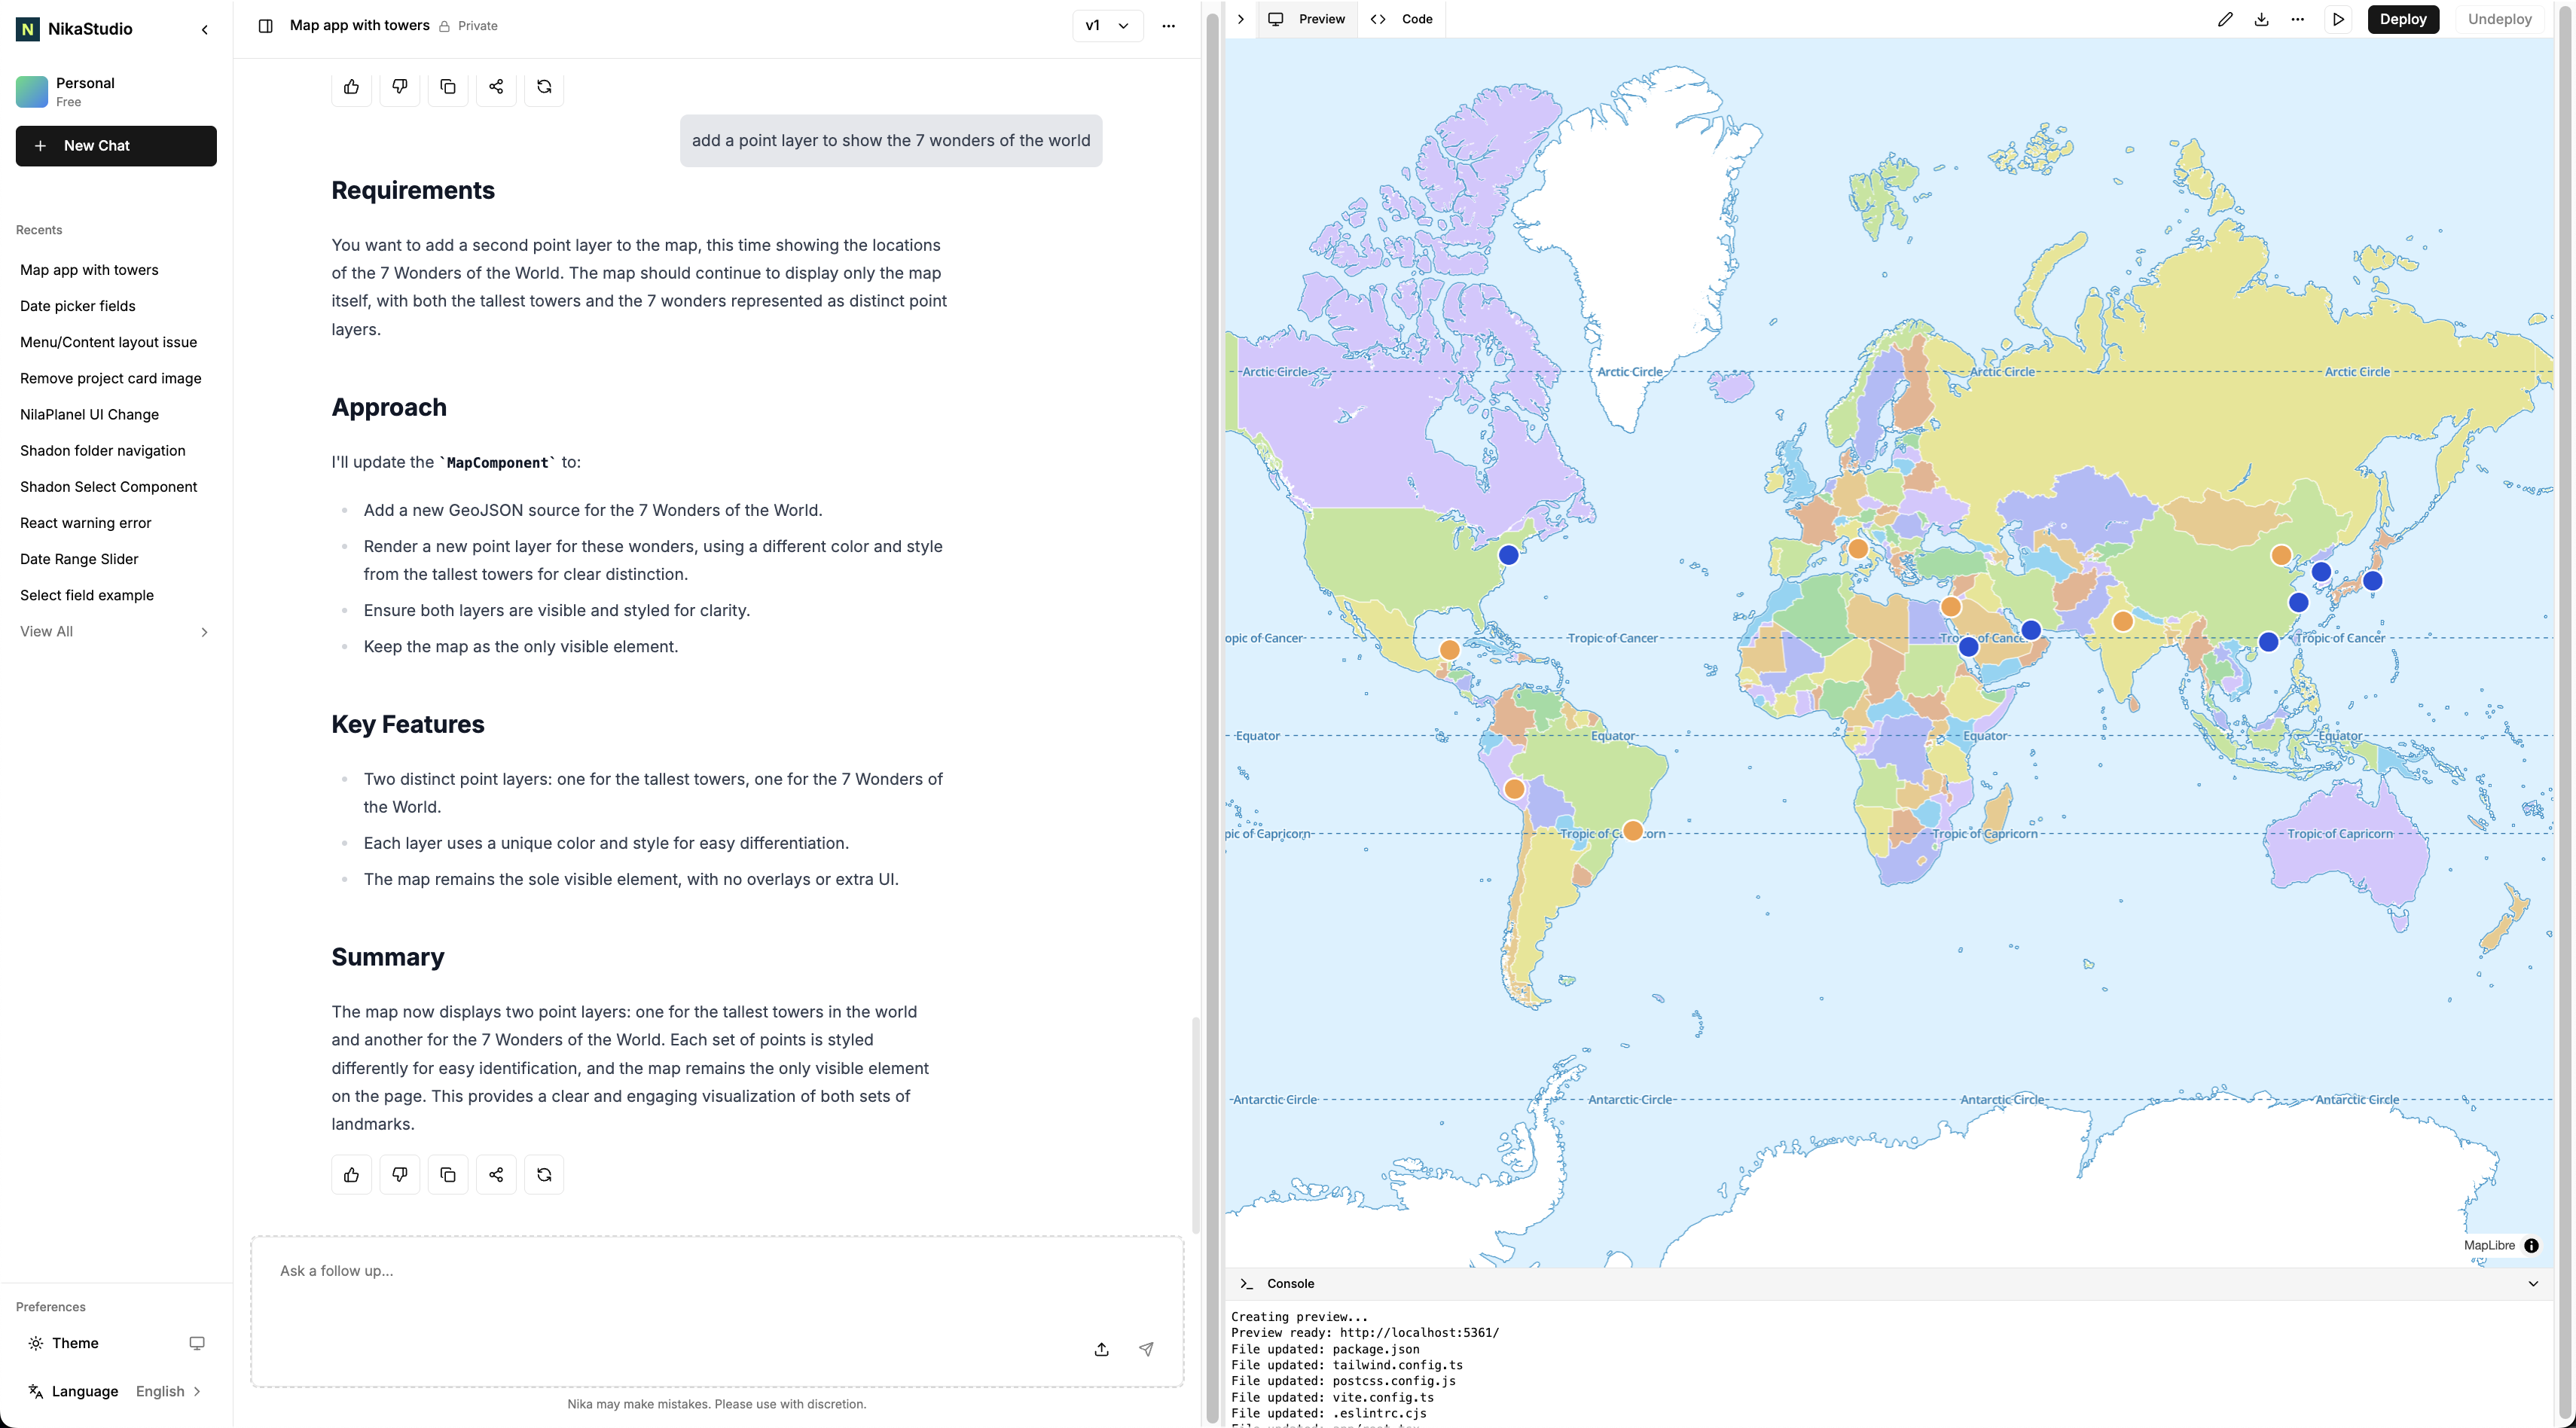2576x1428 pixels.
Task: Open the v1 version dropdown
Action: point(1107,26)
